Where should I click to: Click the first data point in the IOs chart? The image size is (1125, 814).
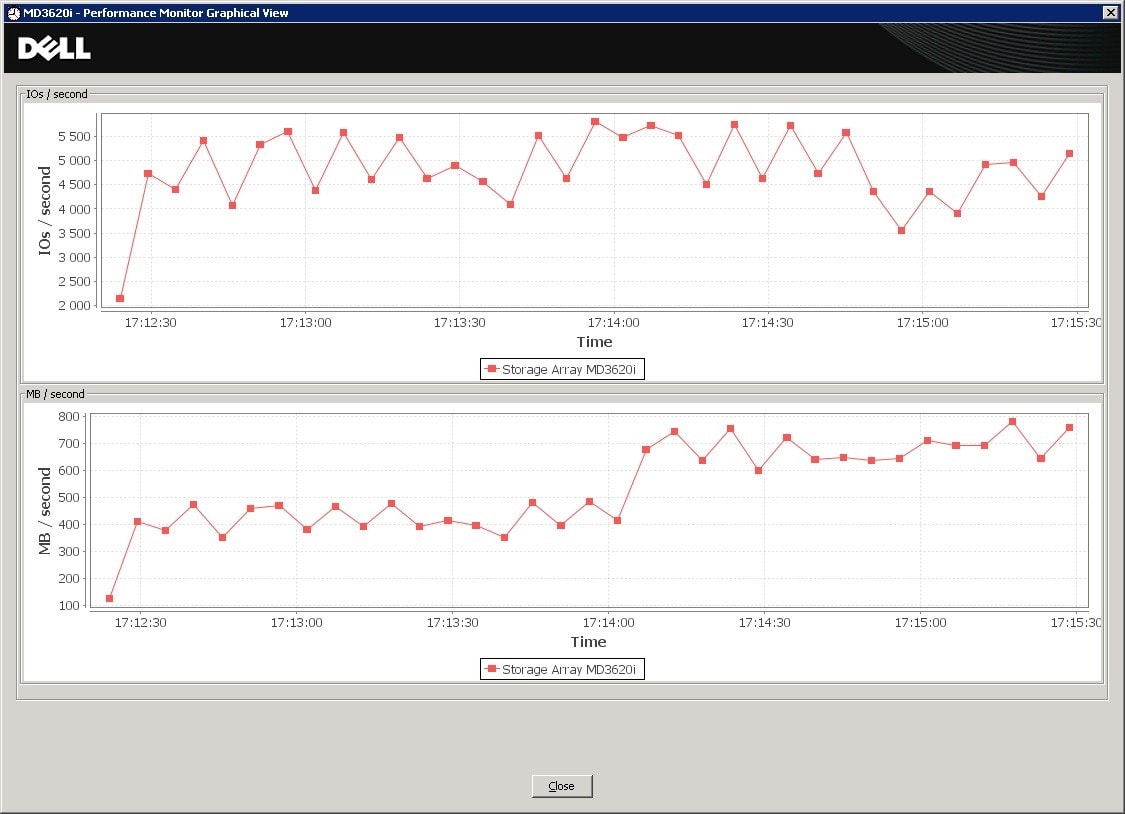click(120, 298)
